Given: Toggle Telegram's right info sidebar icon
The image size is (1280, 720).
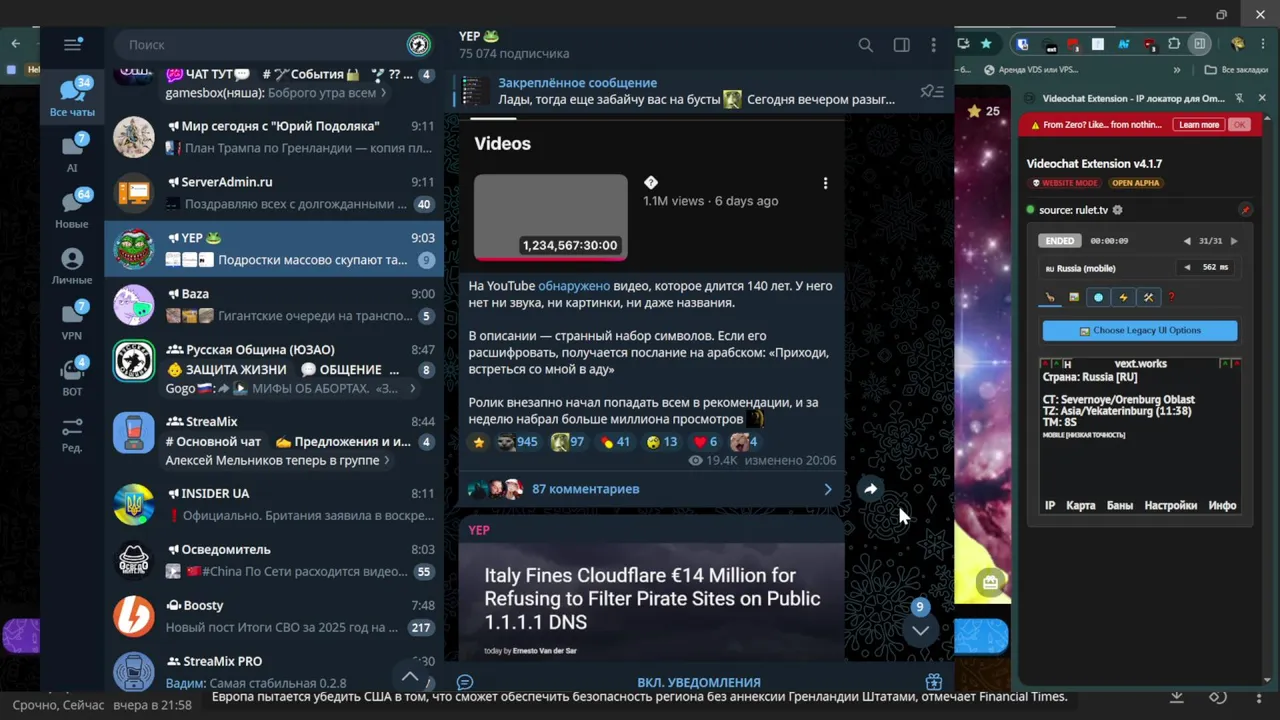Looking at the screenshot, I should 901,45.
